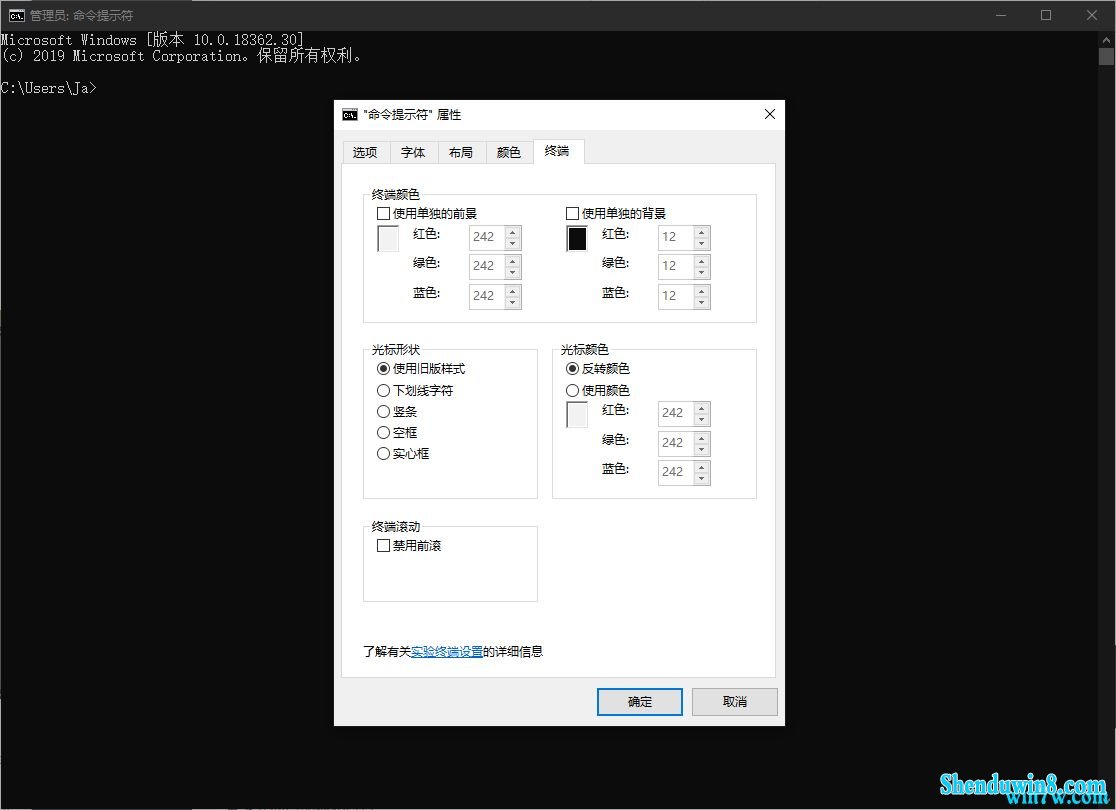Screen dimensions: 1116x810
Task: Switch to the 布局 tab
Action: click(x=460, y=152)
